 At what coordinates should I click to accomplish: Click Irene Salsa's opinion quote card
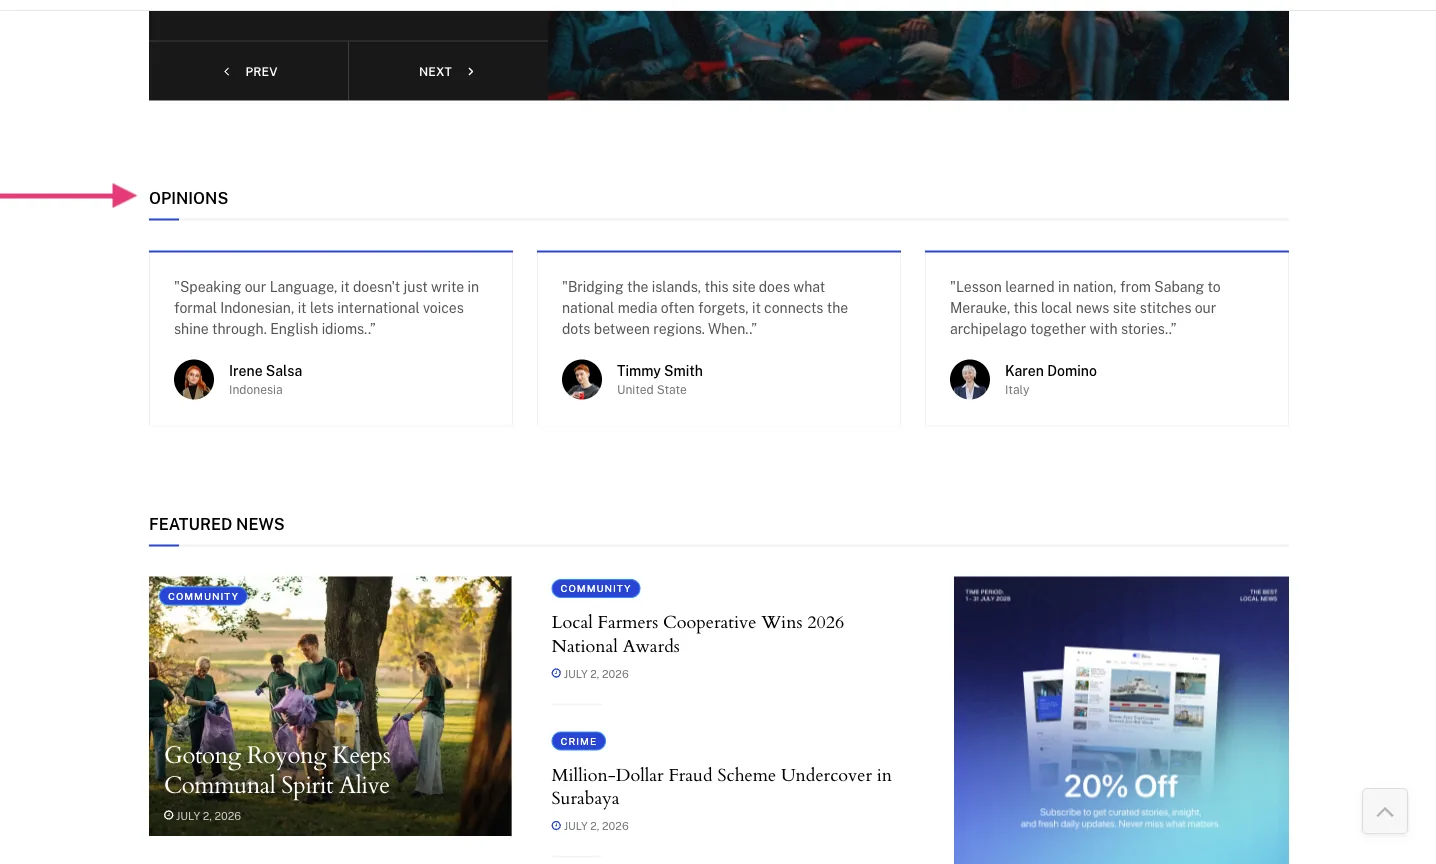point(331,338)
